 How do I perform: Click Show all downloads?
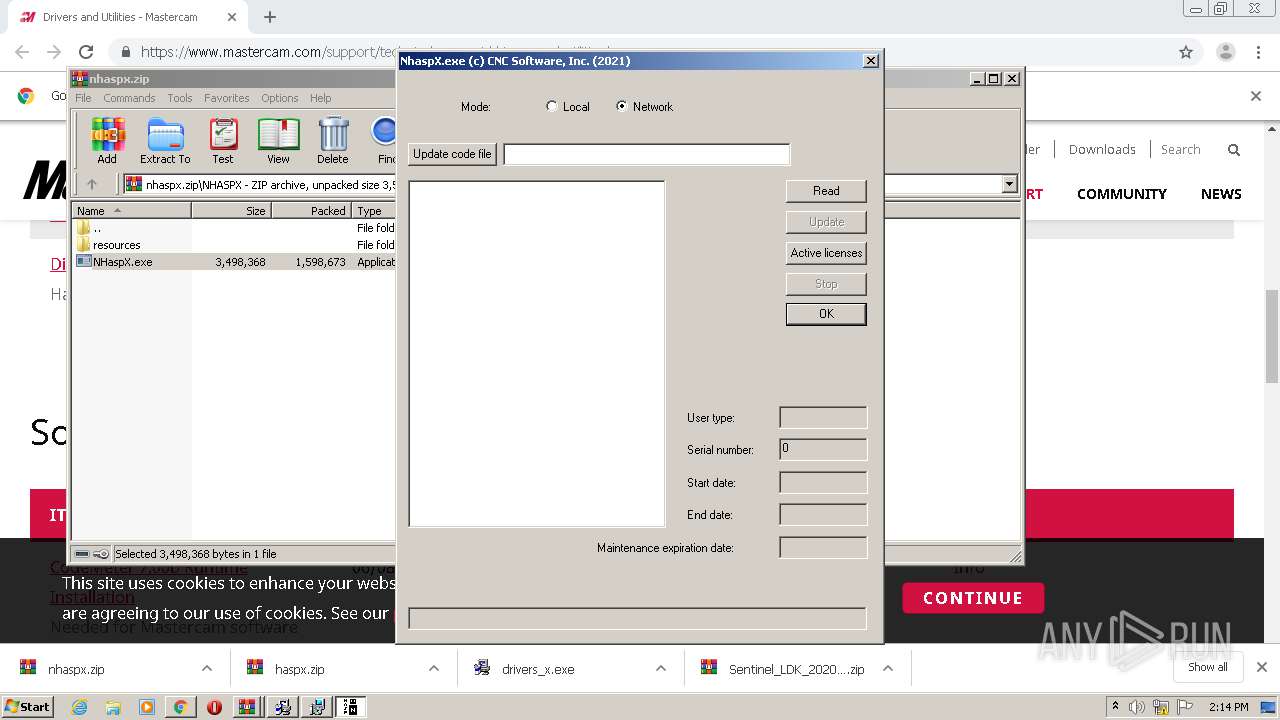(x=1208, y=667)
